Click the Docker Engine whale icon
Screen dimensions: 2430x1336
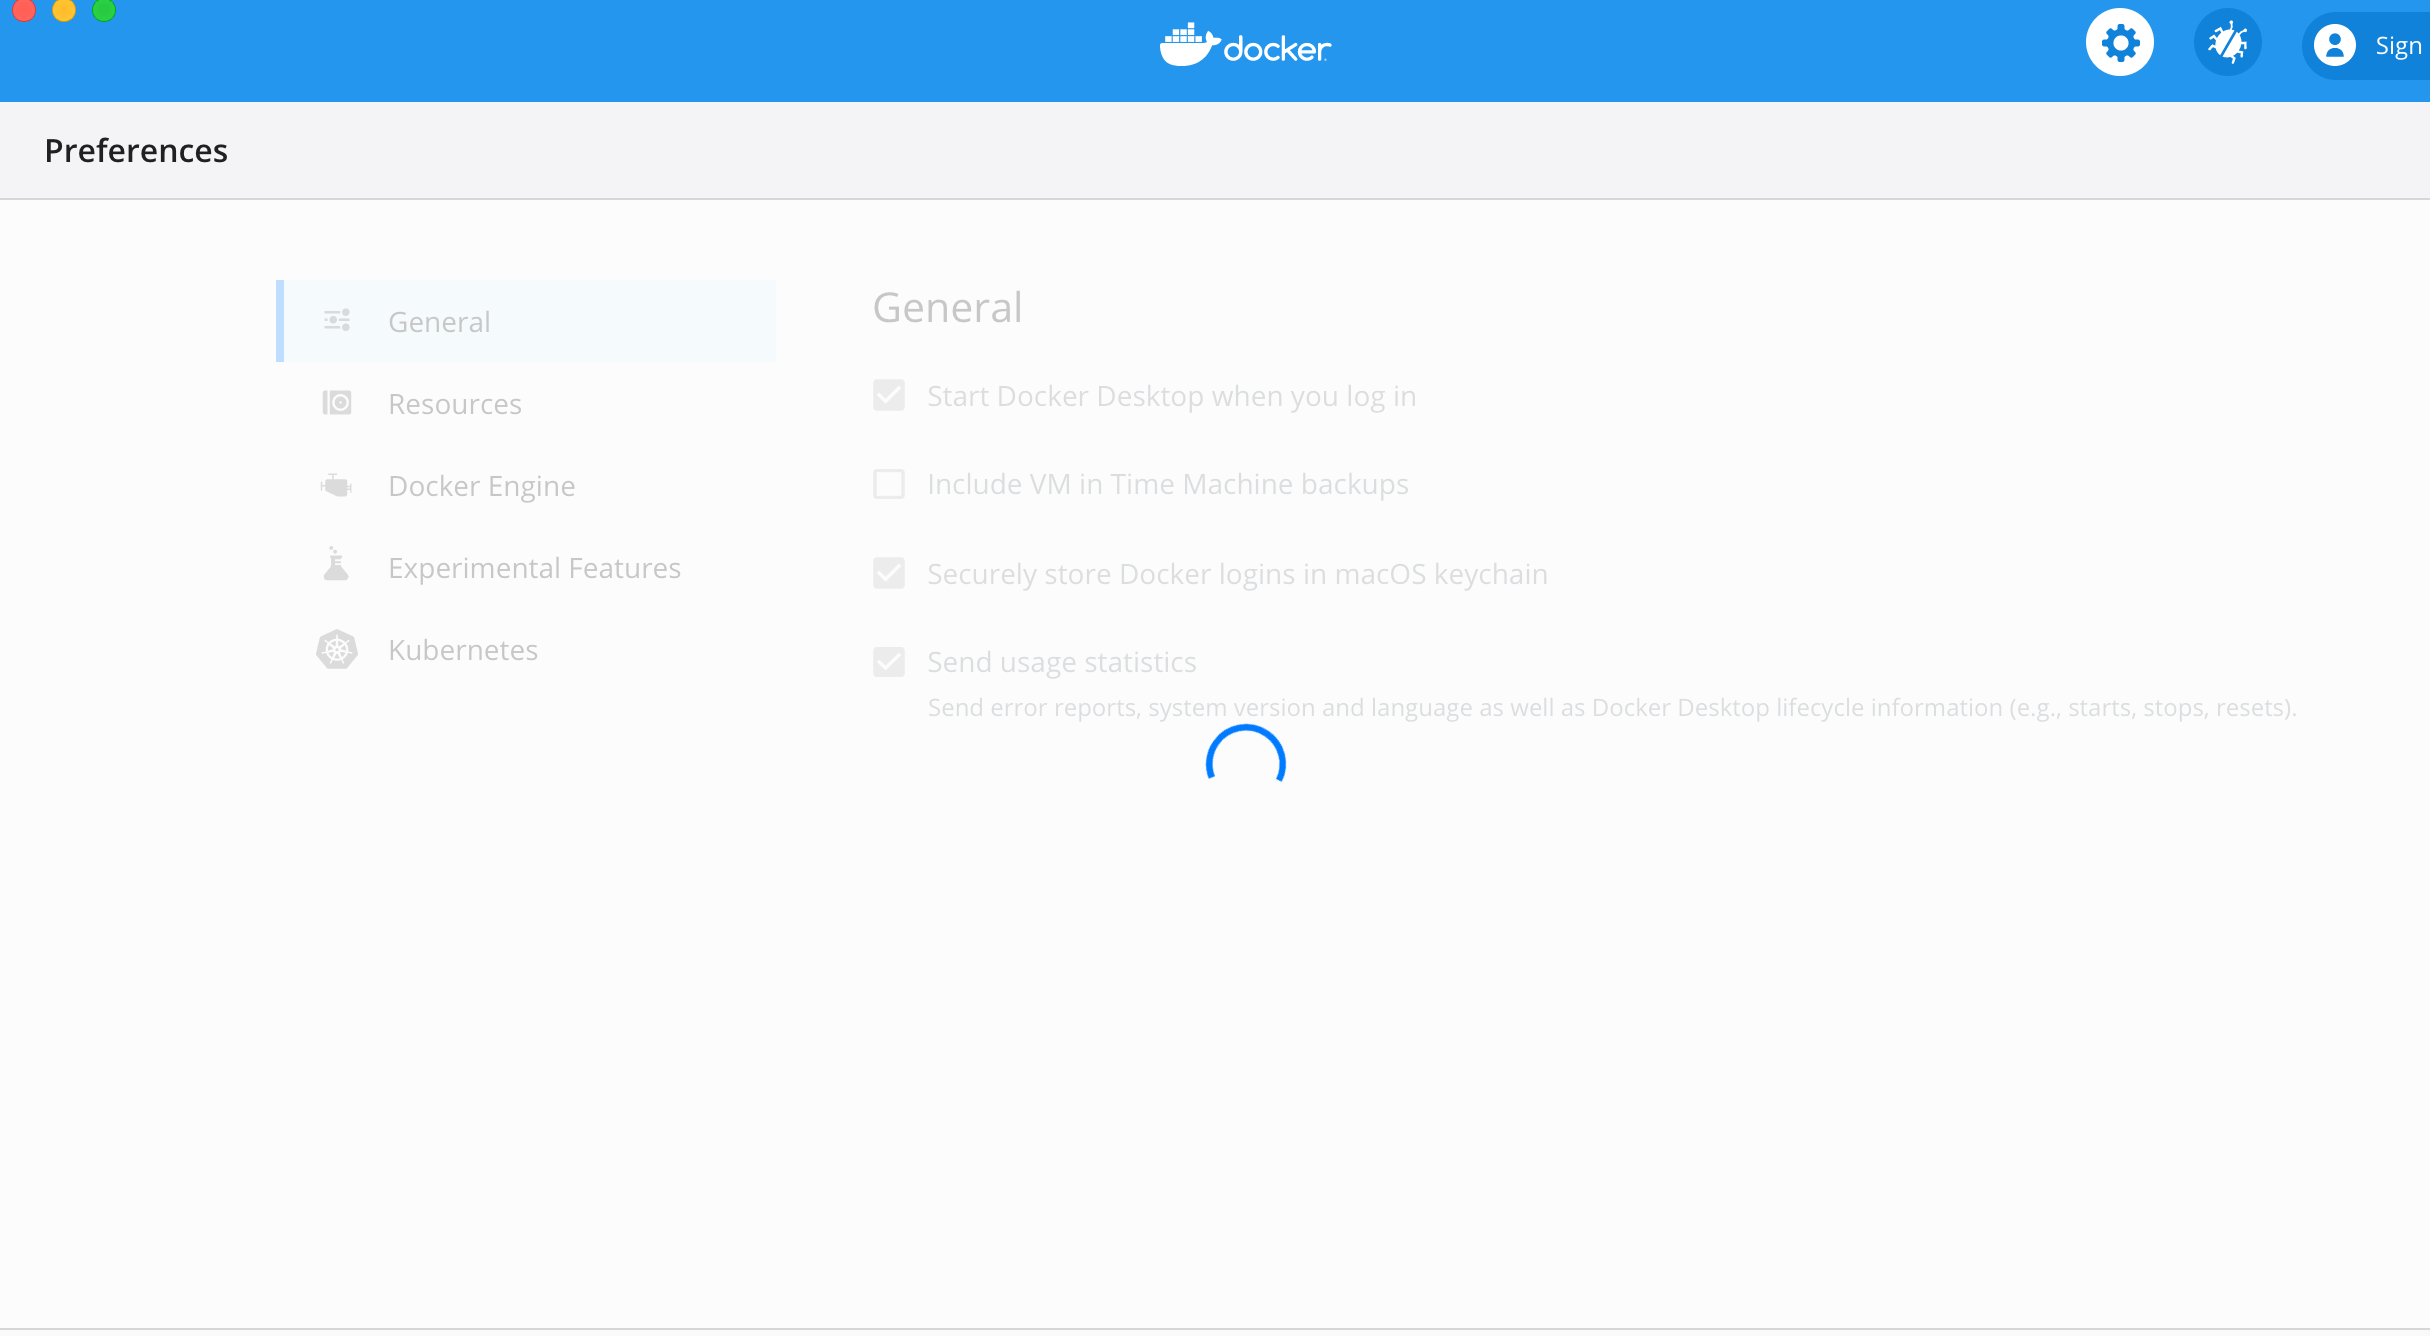[x=336, y=485]
